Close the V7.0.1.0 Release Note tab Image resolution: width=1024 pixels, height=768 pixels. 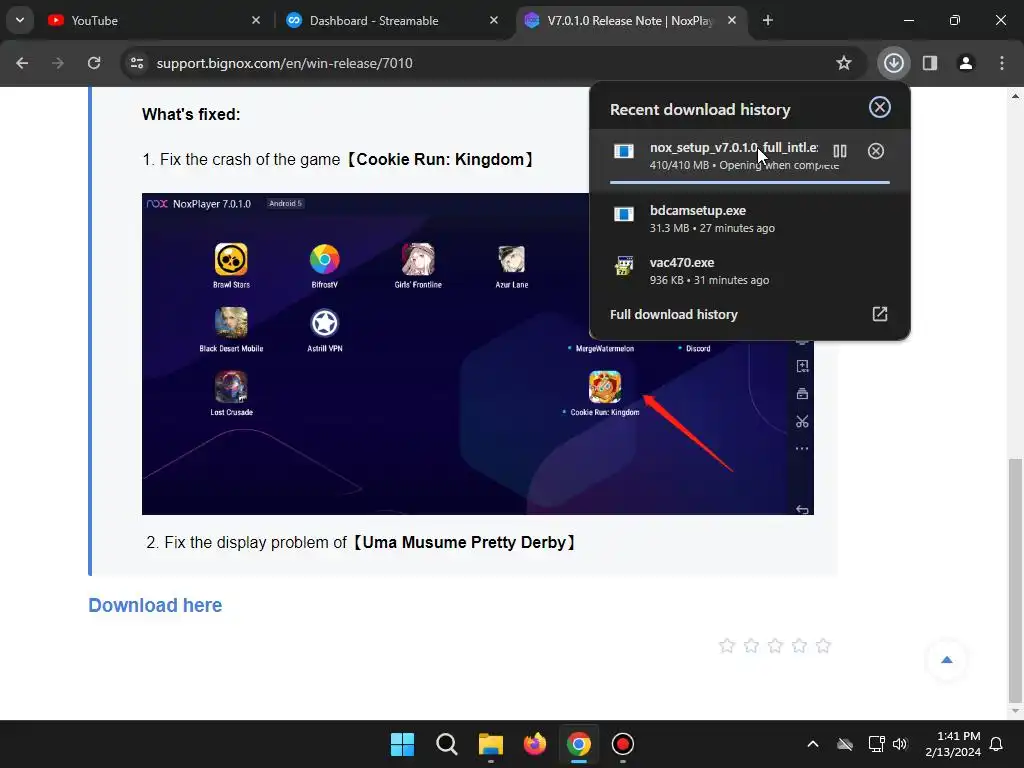(732, 21)
